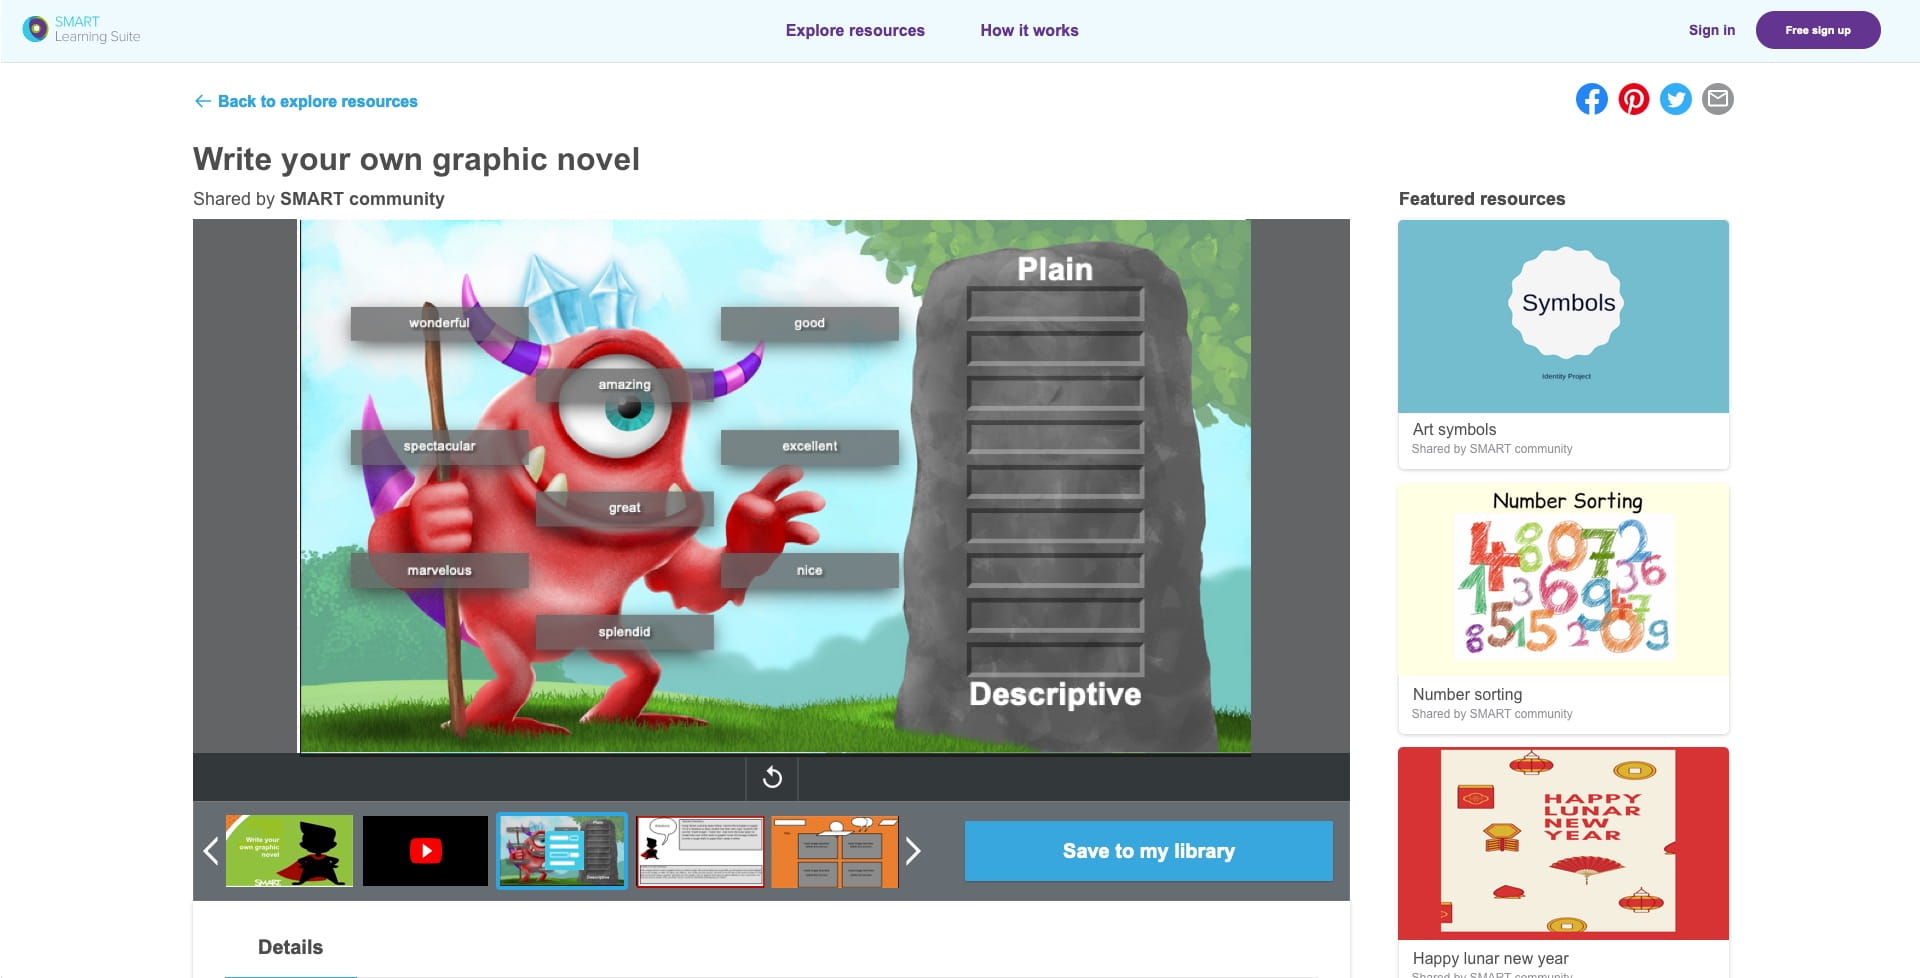Share the resource on Twitter

click(1676, 98)
